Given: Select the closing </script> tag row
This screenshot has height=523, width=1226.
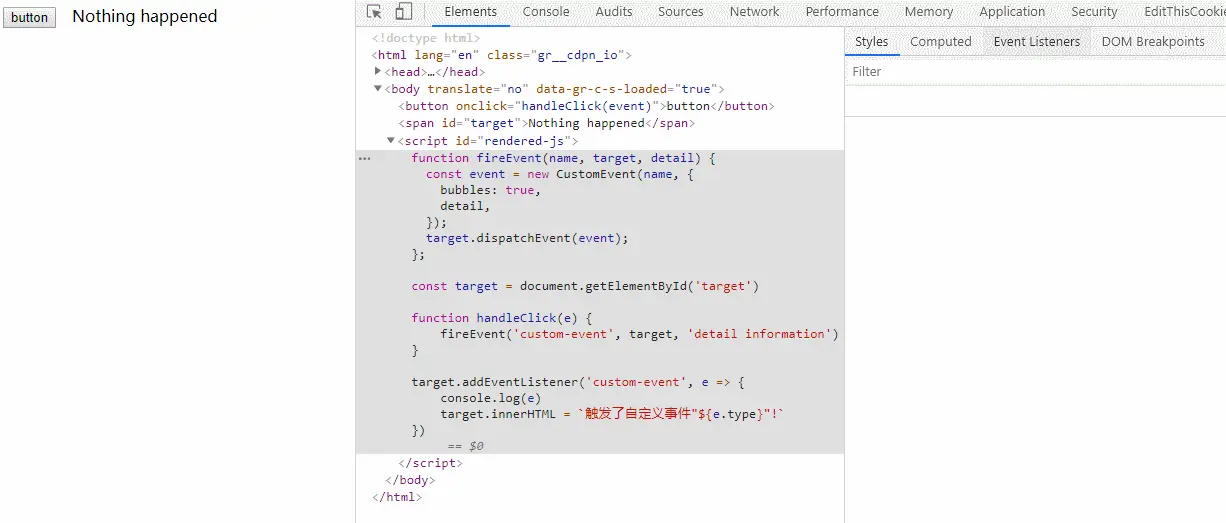Looking at the screenshot, I should click(x=430, y=463).
